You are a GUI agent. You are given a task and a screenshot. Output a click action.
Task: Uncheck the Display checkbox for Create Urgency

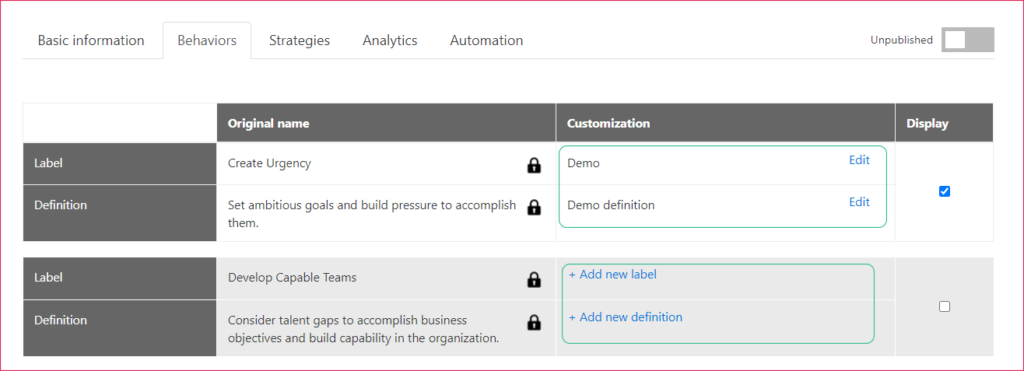(944, 191)
